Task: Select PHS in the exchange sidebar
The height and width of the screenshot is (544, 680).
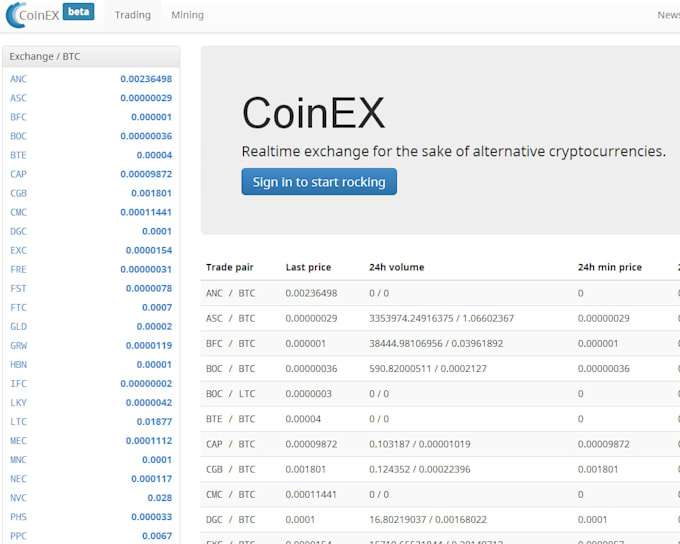Action: (19, 517)
